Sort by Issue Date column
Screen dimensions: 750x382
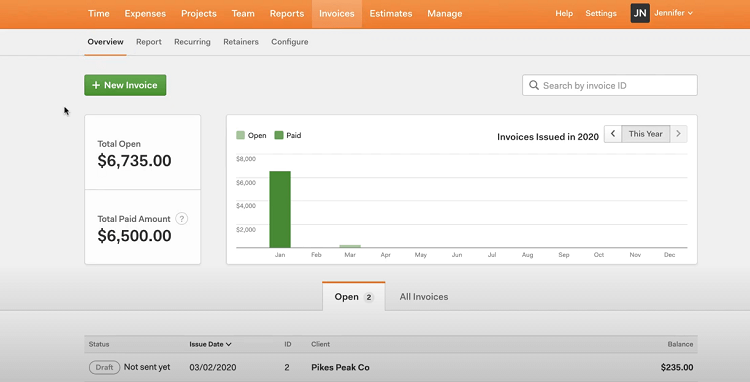[210, 344]
